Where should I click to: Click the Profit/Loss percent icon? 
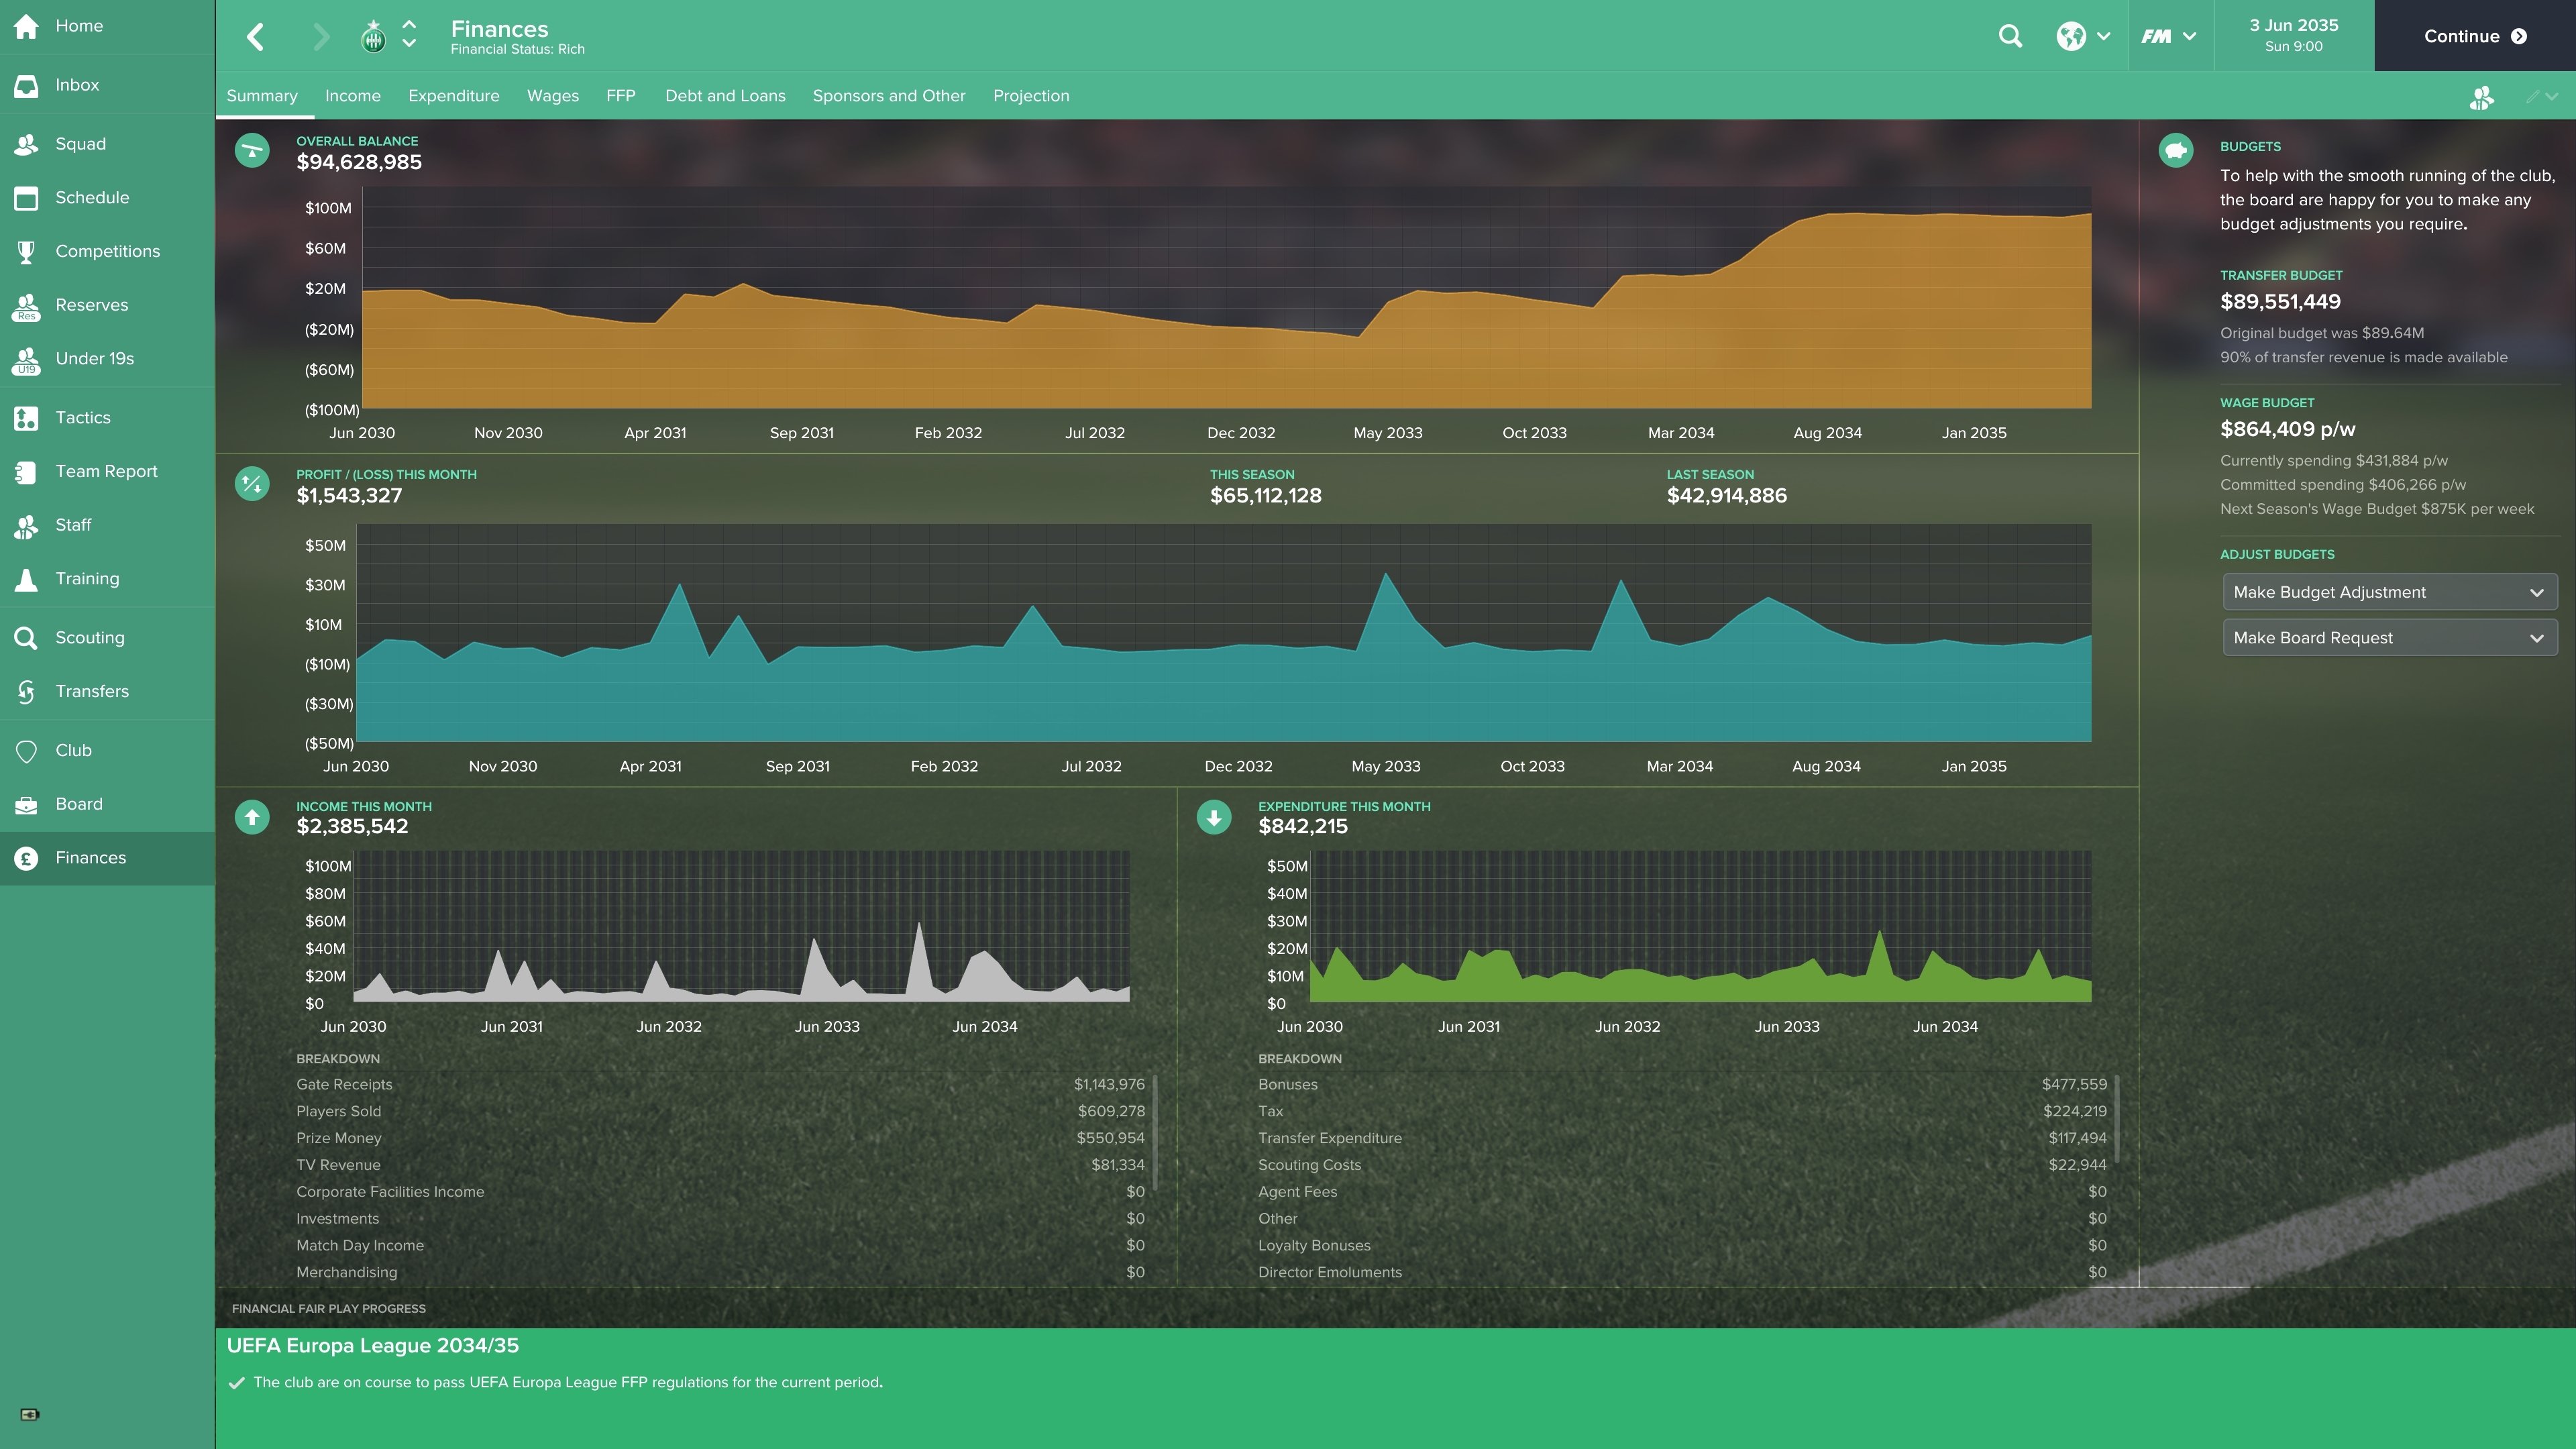[252, 484]
